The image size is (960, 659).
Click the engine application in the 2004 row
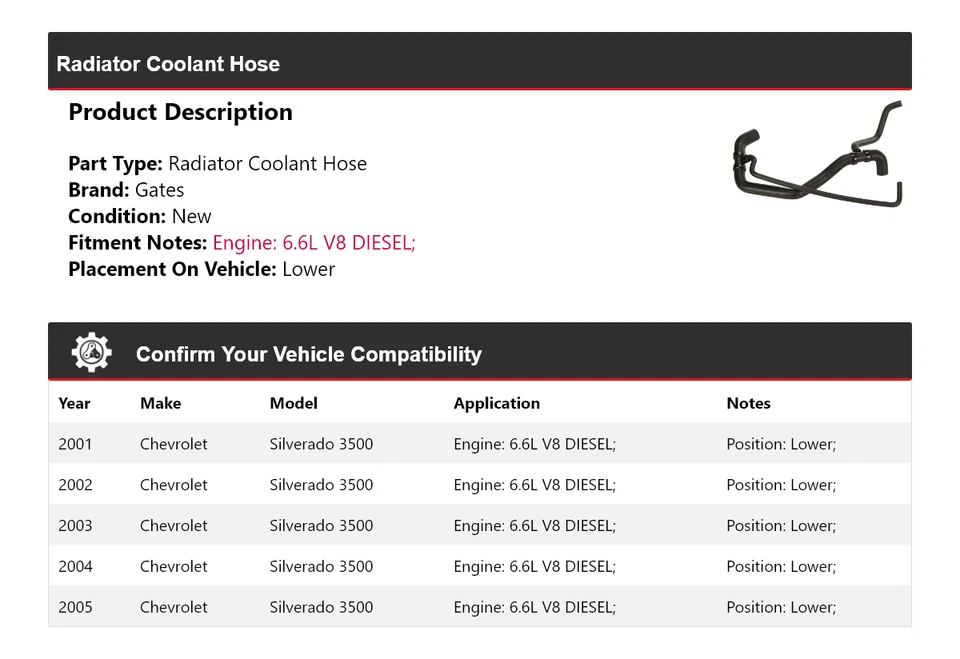click(x=534, y=566)
